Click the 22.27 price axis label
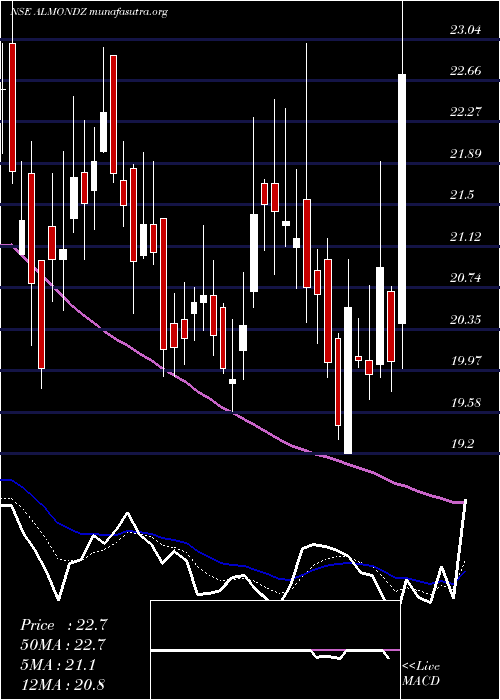The image size is (500, 700). (466, 112)
